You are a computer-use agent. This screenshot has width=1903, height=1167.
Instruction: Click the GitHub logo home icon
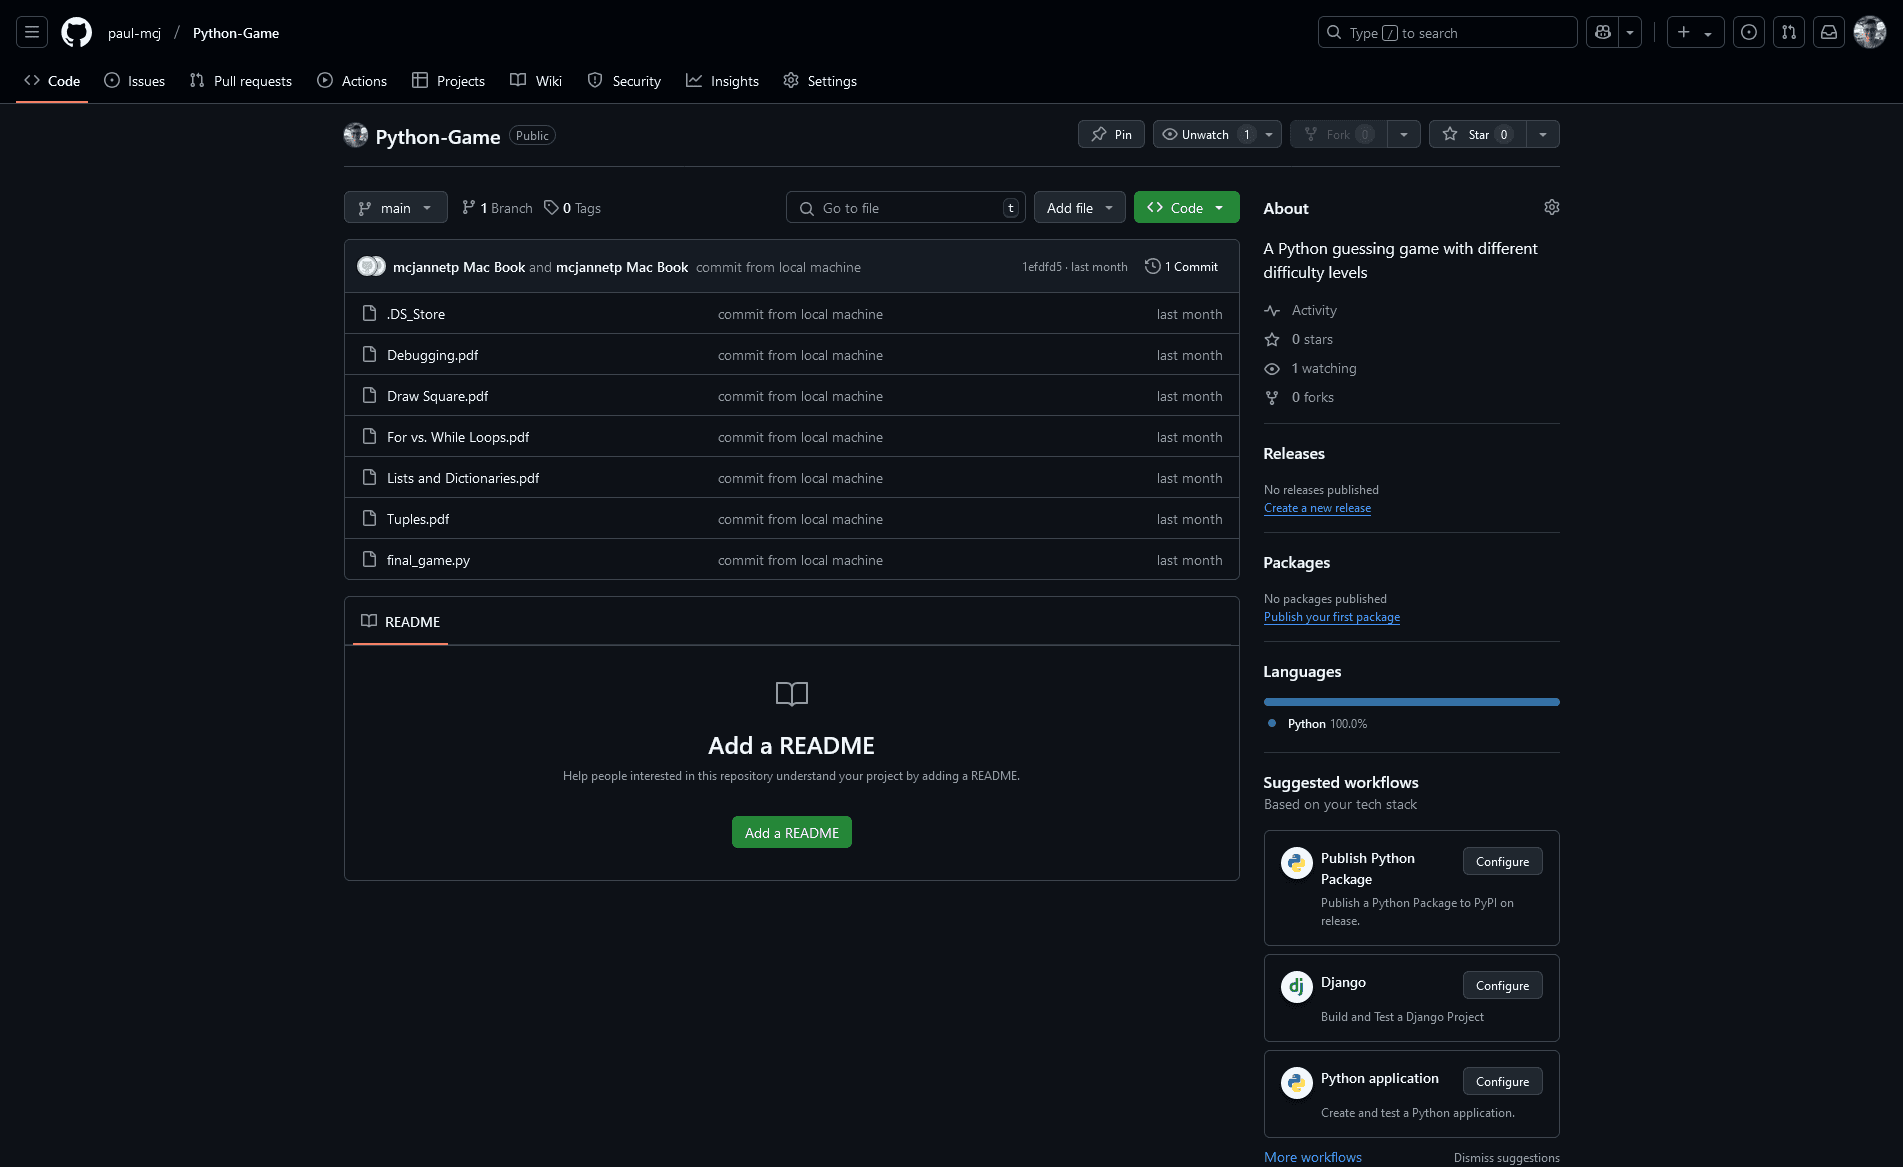tap(76, 32)
